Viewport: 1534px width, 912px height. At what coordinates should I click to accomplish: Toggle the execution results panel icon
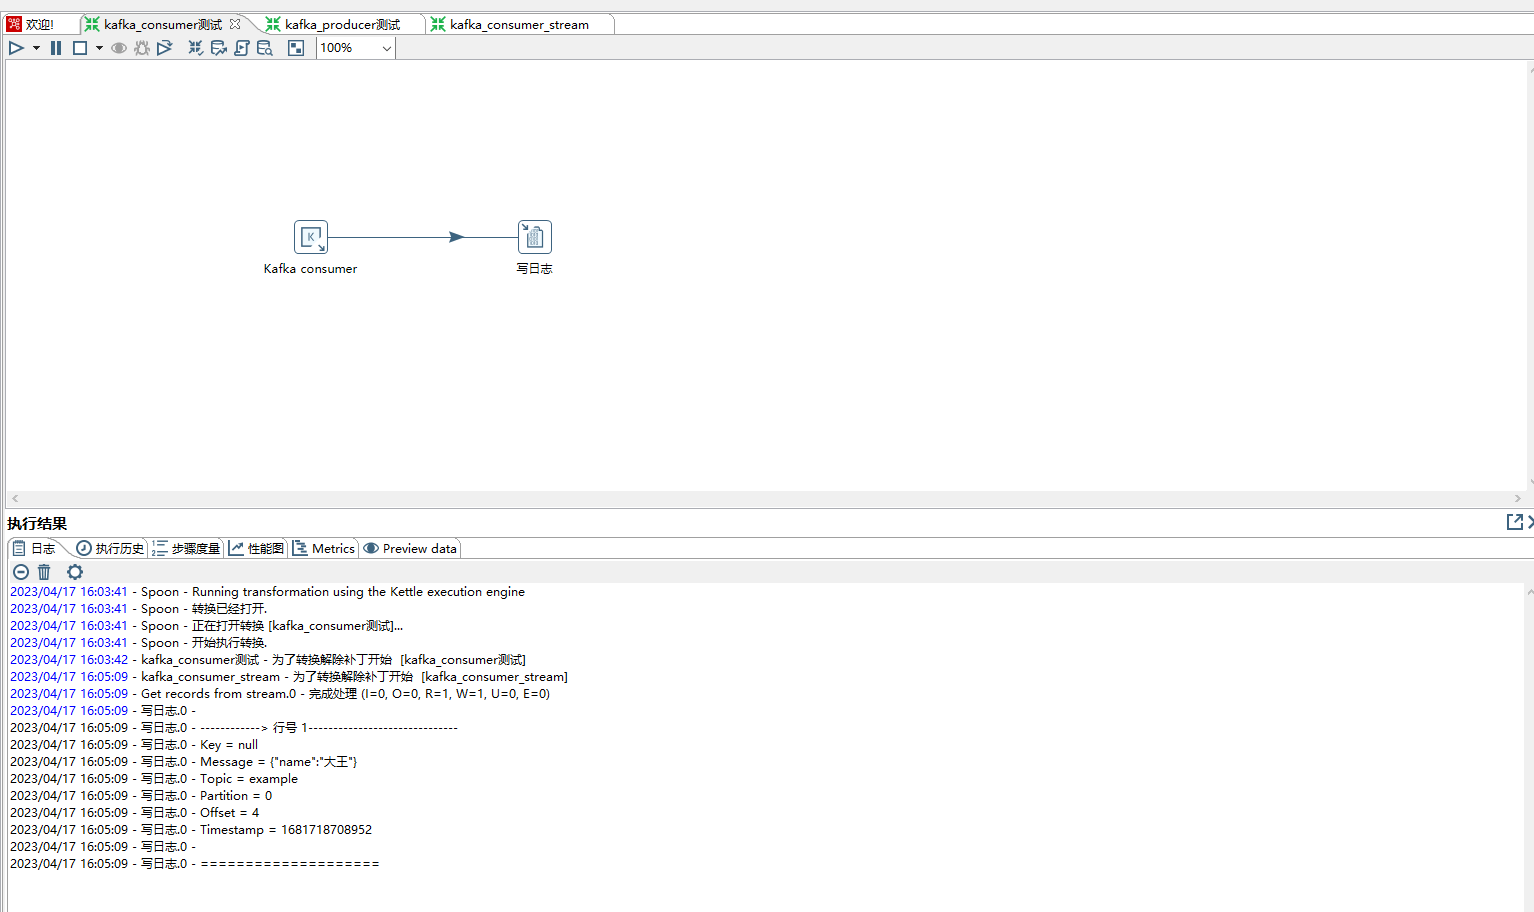pos(296,48)
